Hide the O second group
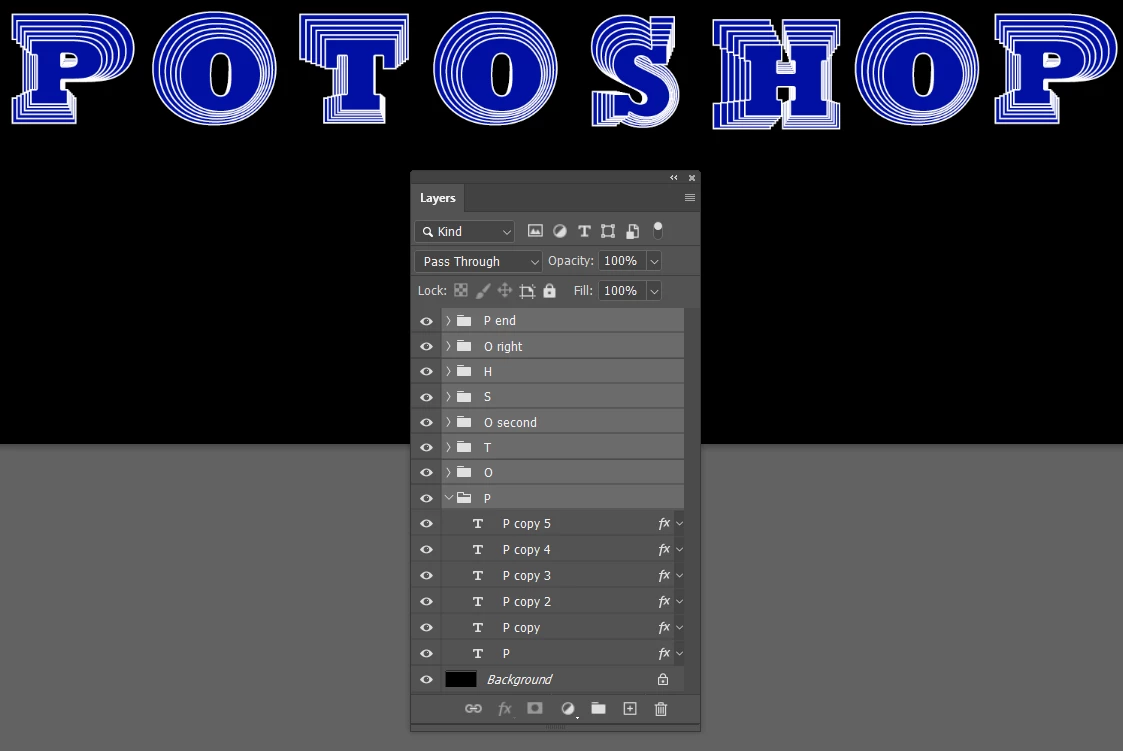 click(426, 422)
